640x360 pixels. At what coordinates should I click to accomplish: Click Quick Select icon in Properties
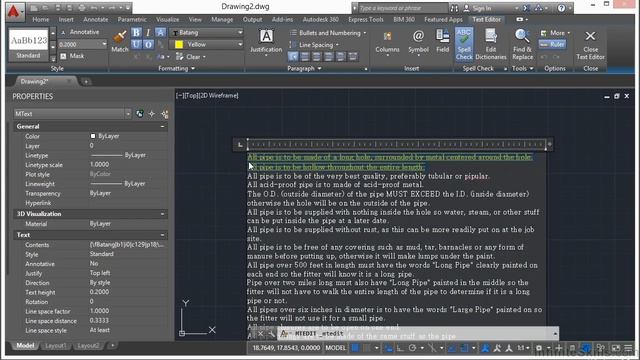tap(164, 114)
